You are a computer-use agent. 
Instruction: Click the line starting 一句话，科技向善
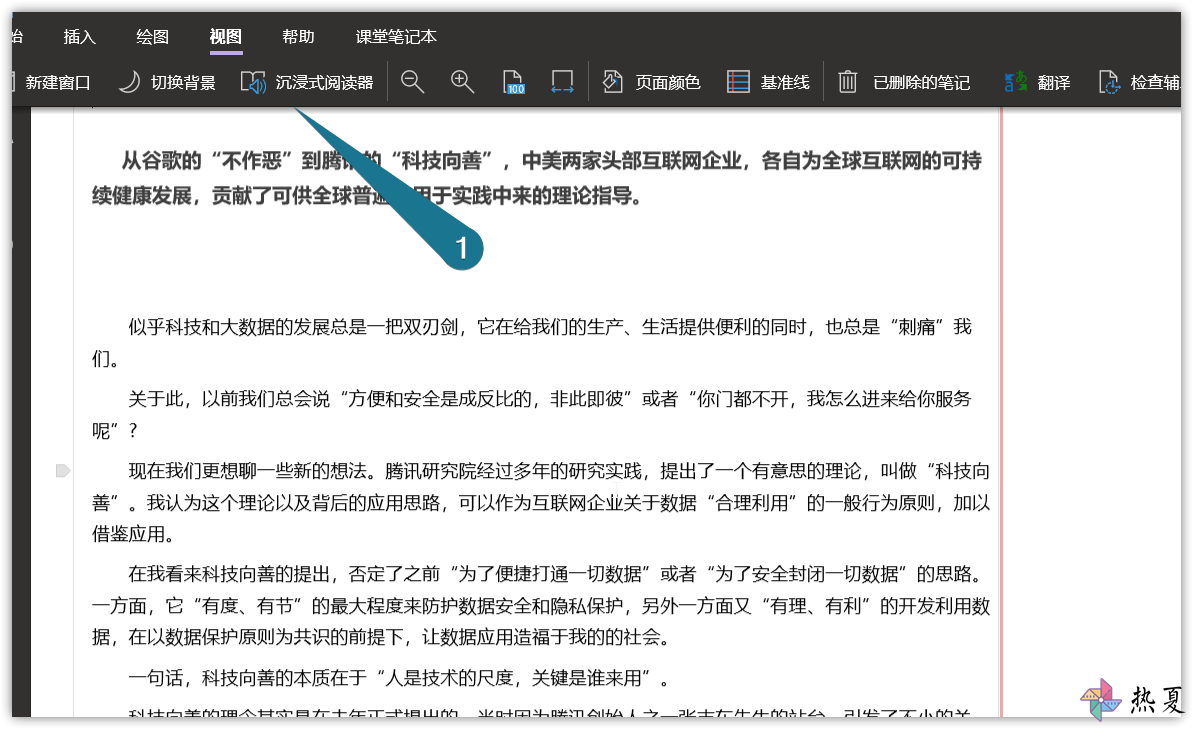pyautogui.click(x=399, y=677)
